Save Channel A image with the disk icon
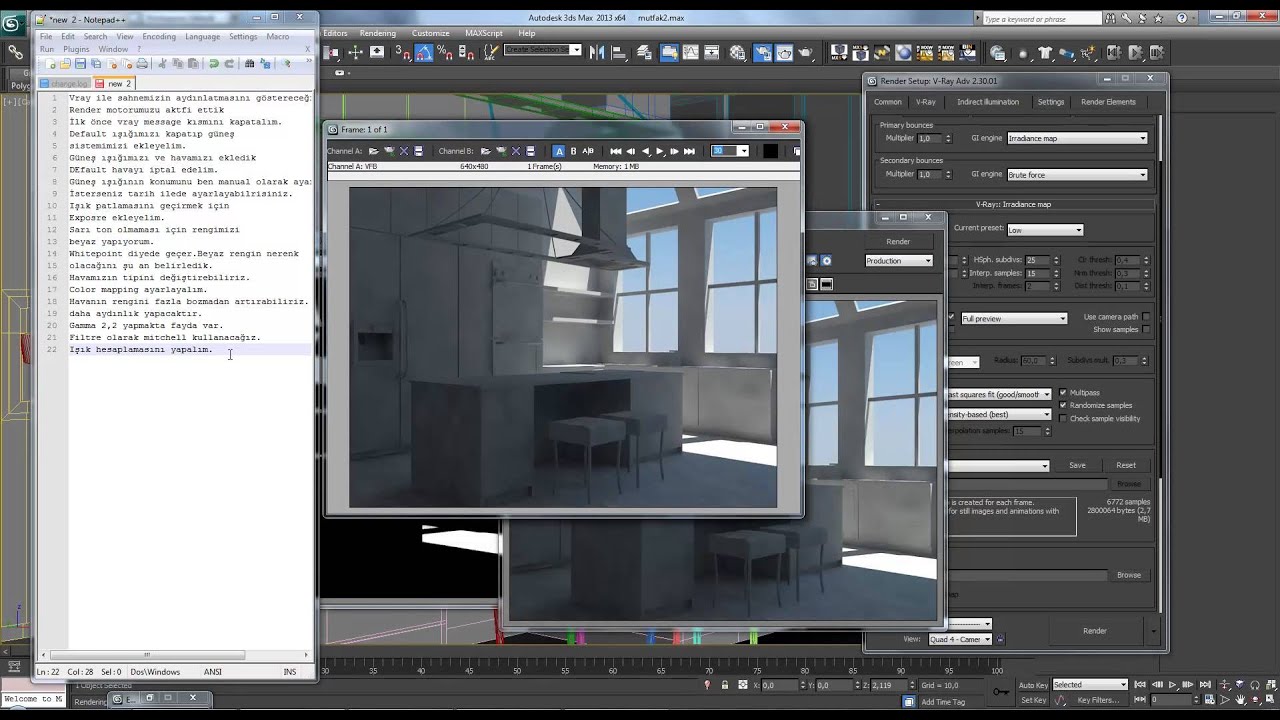 coord(418,151)
